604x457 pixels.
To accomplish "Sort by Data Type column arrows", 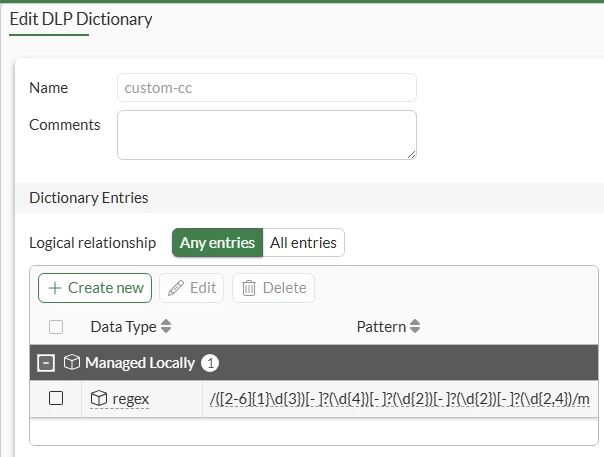I will 166,326.
